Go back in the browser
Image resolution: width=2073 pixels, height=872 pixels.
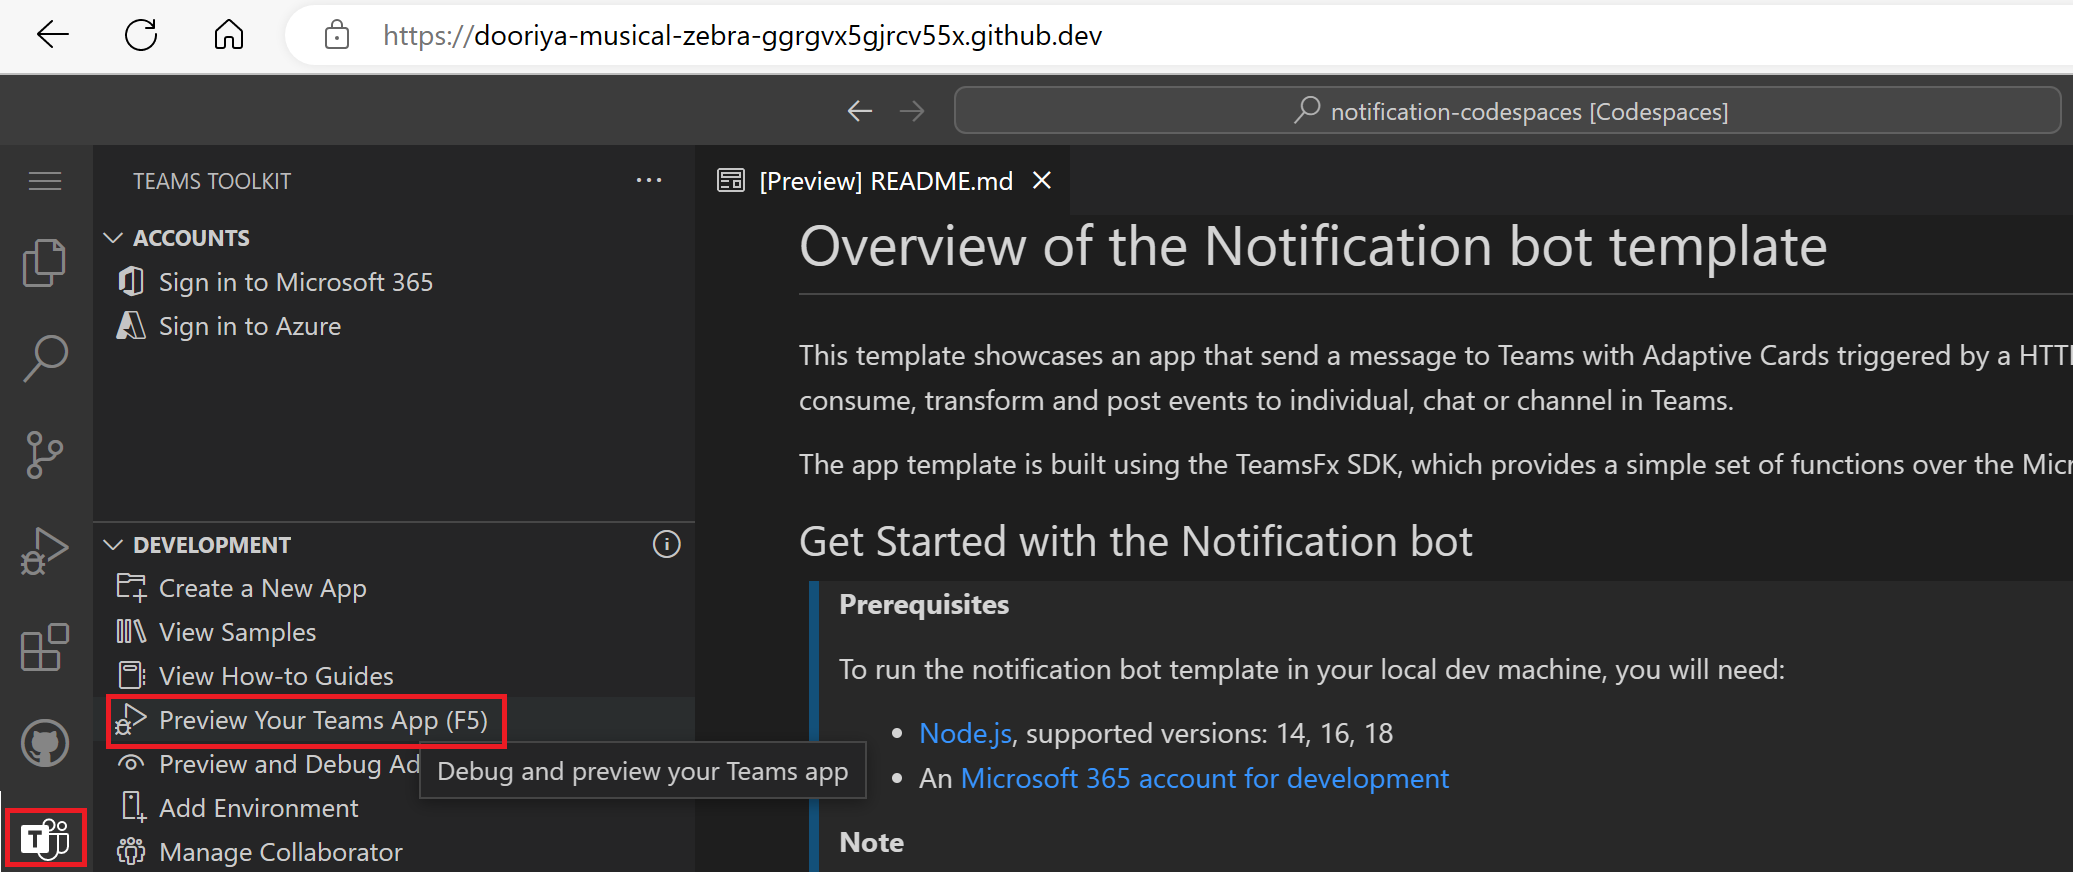(52, 35)
